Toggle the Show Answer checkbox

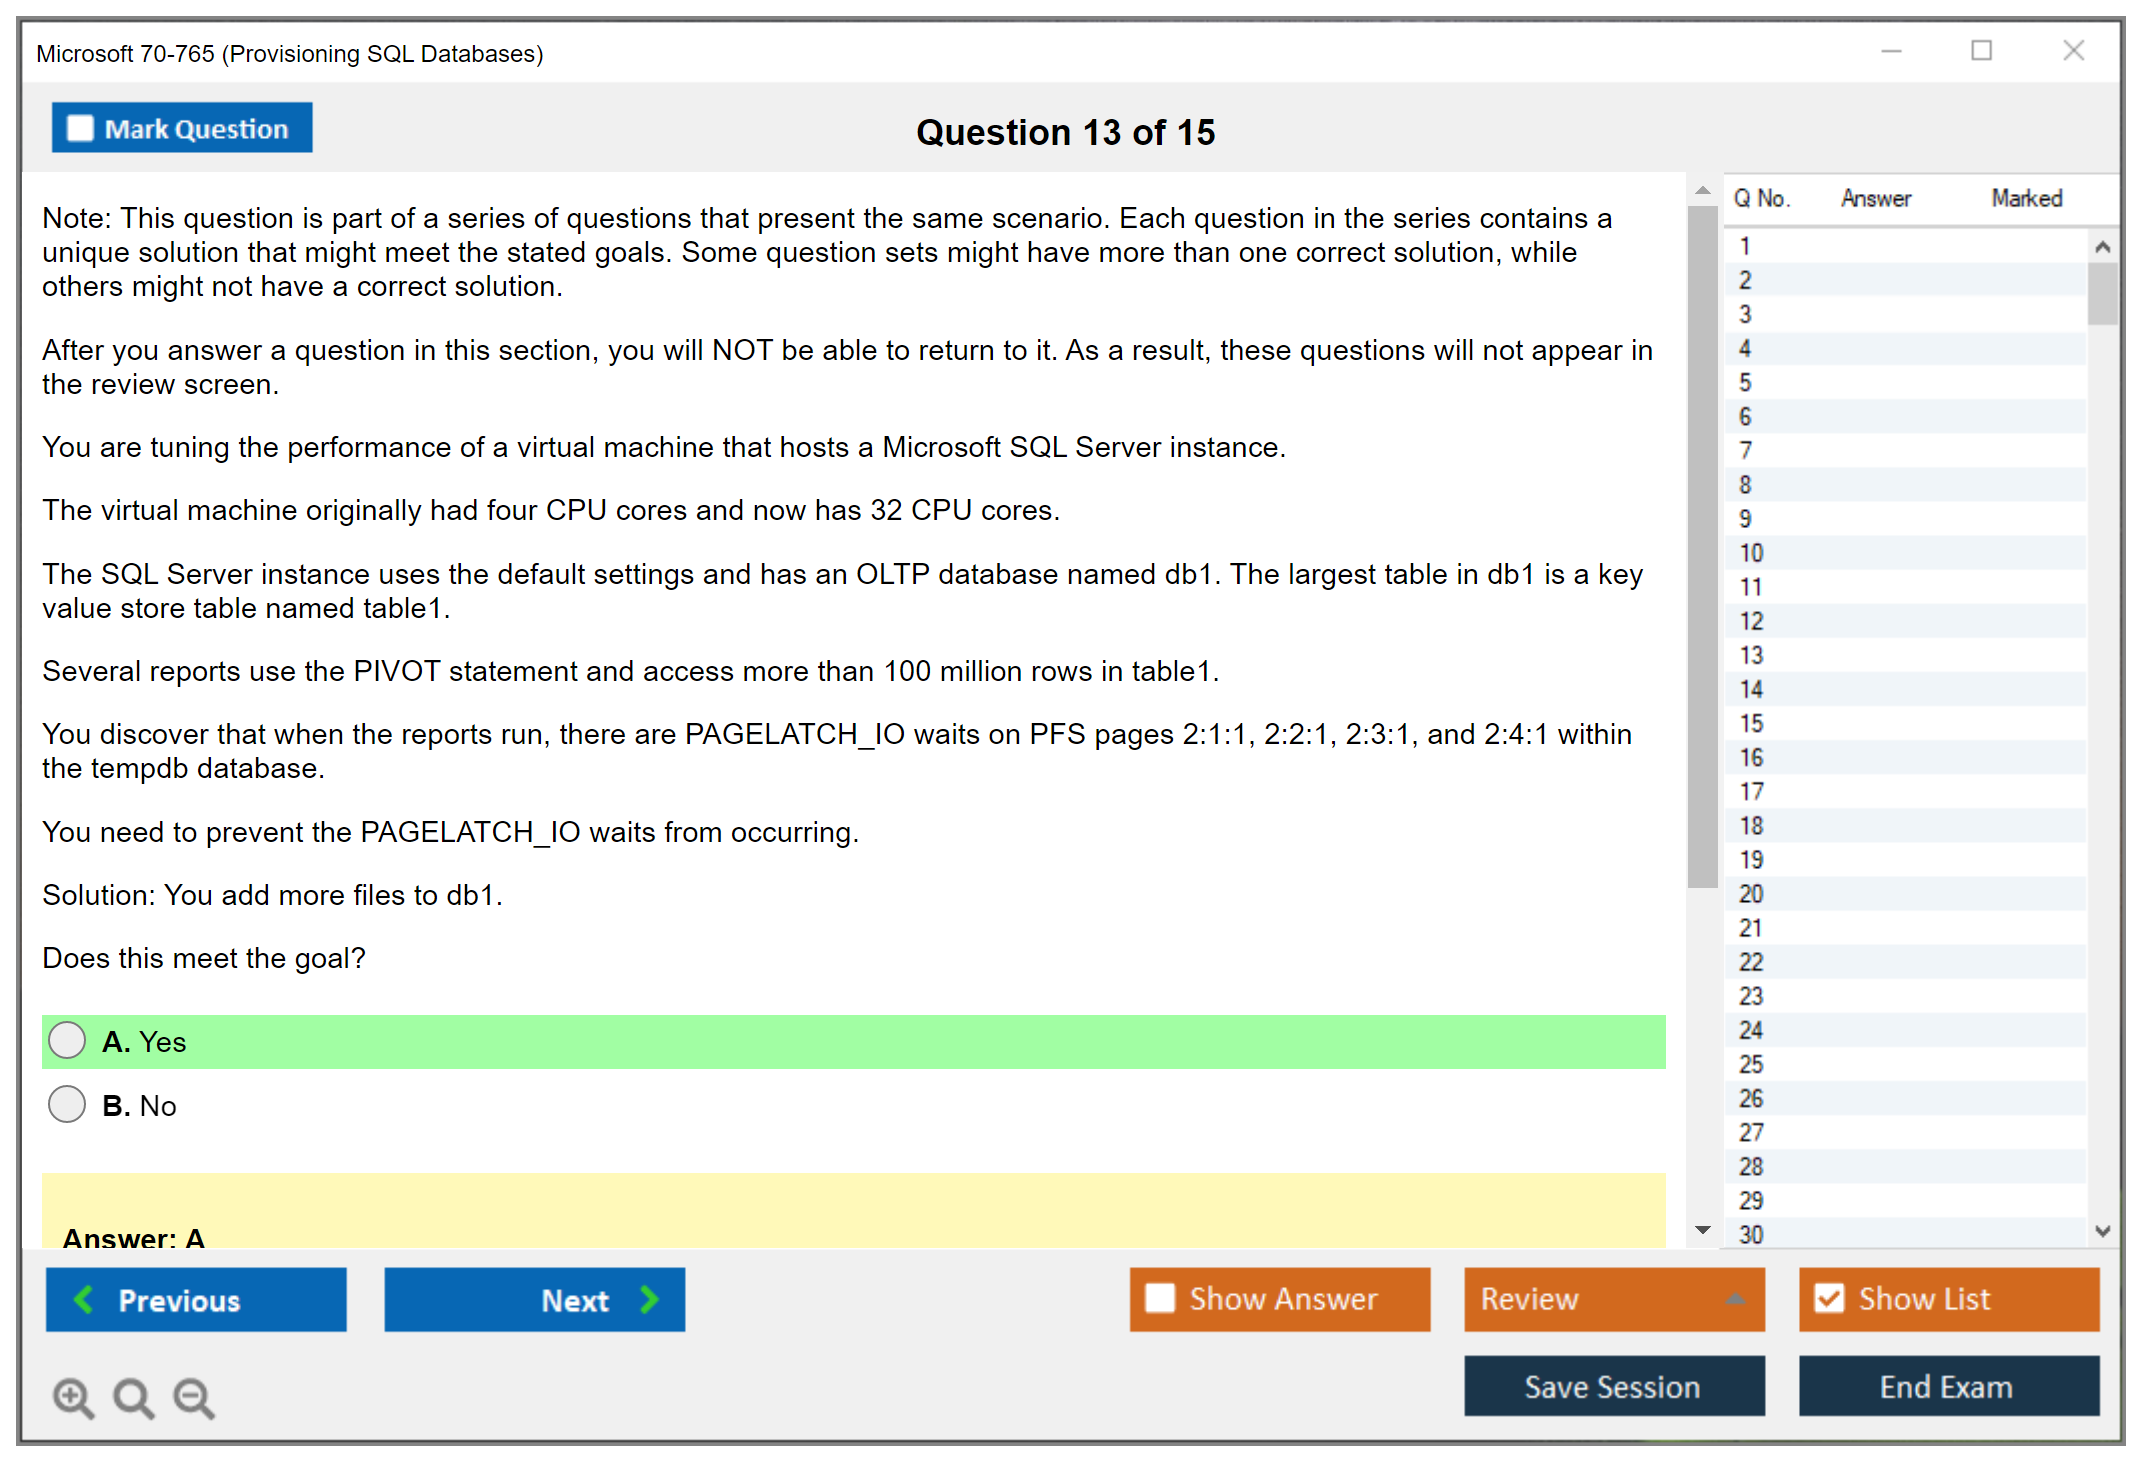[1160, 1298]
